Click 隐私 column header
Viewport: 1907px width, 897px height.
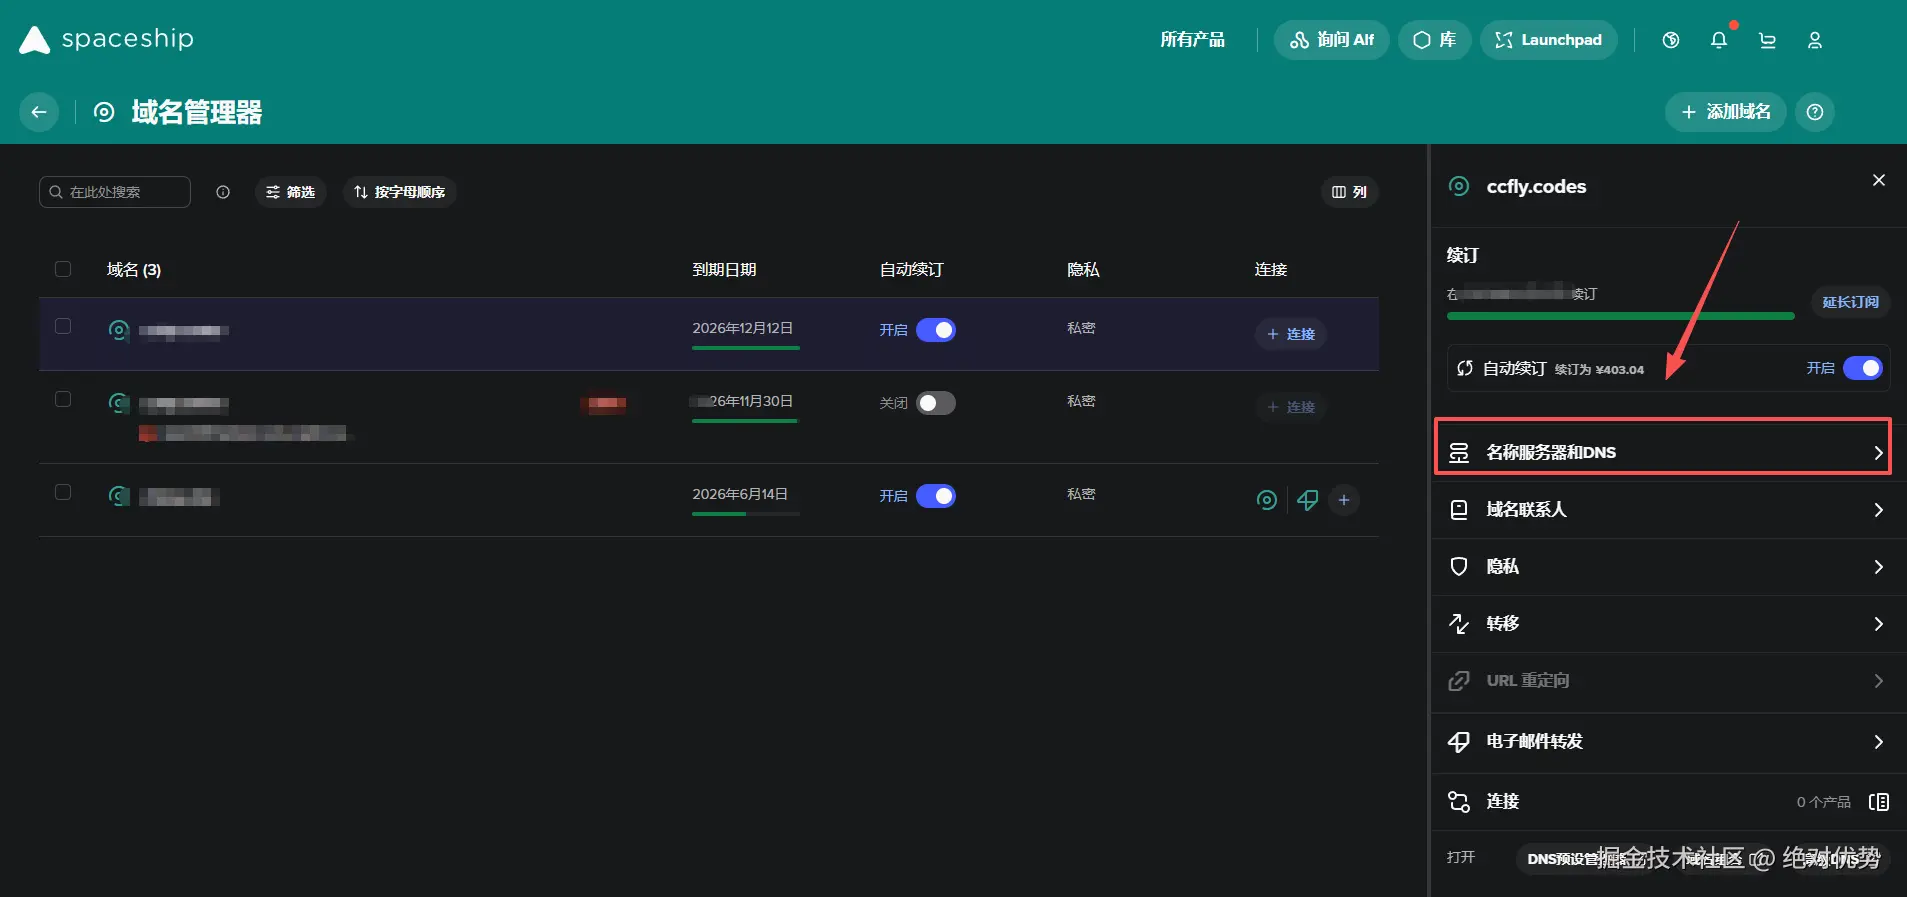(1083, 270)
